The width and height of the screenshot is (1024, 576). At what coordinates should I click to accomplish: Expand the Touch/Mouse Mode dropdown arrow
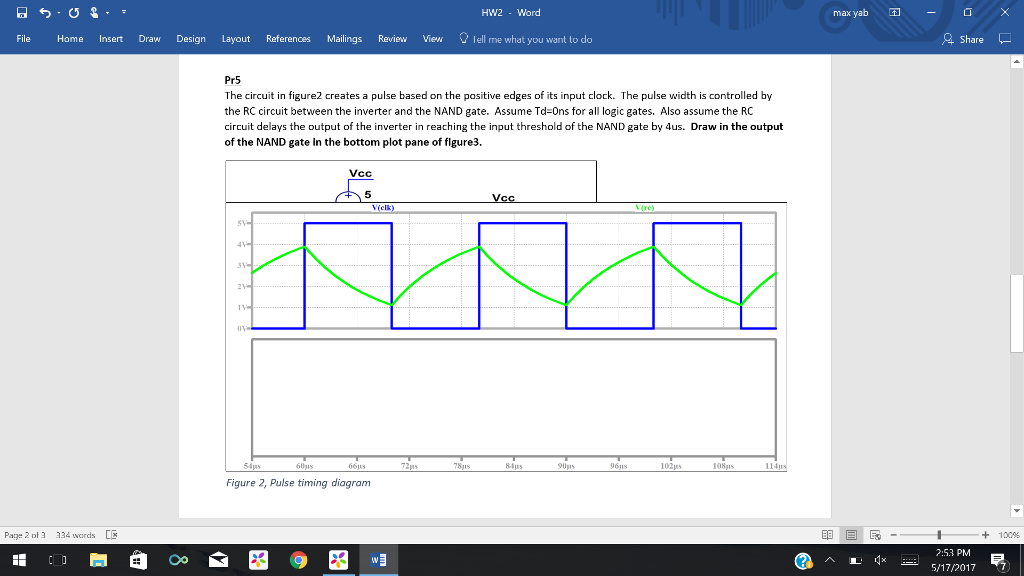107,12
